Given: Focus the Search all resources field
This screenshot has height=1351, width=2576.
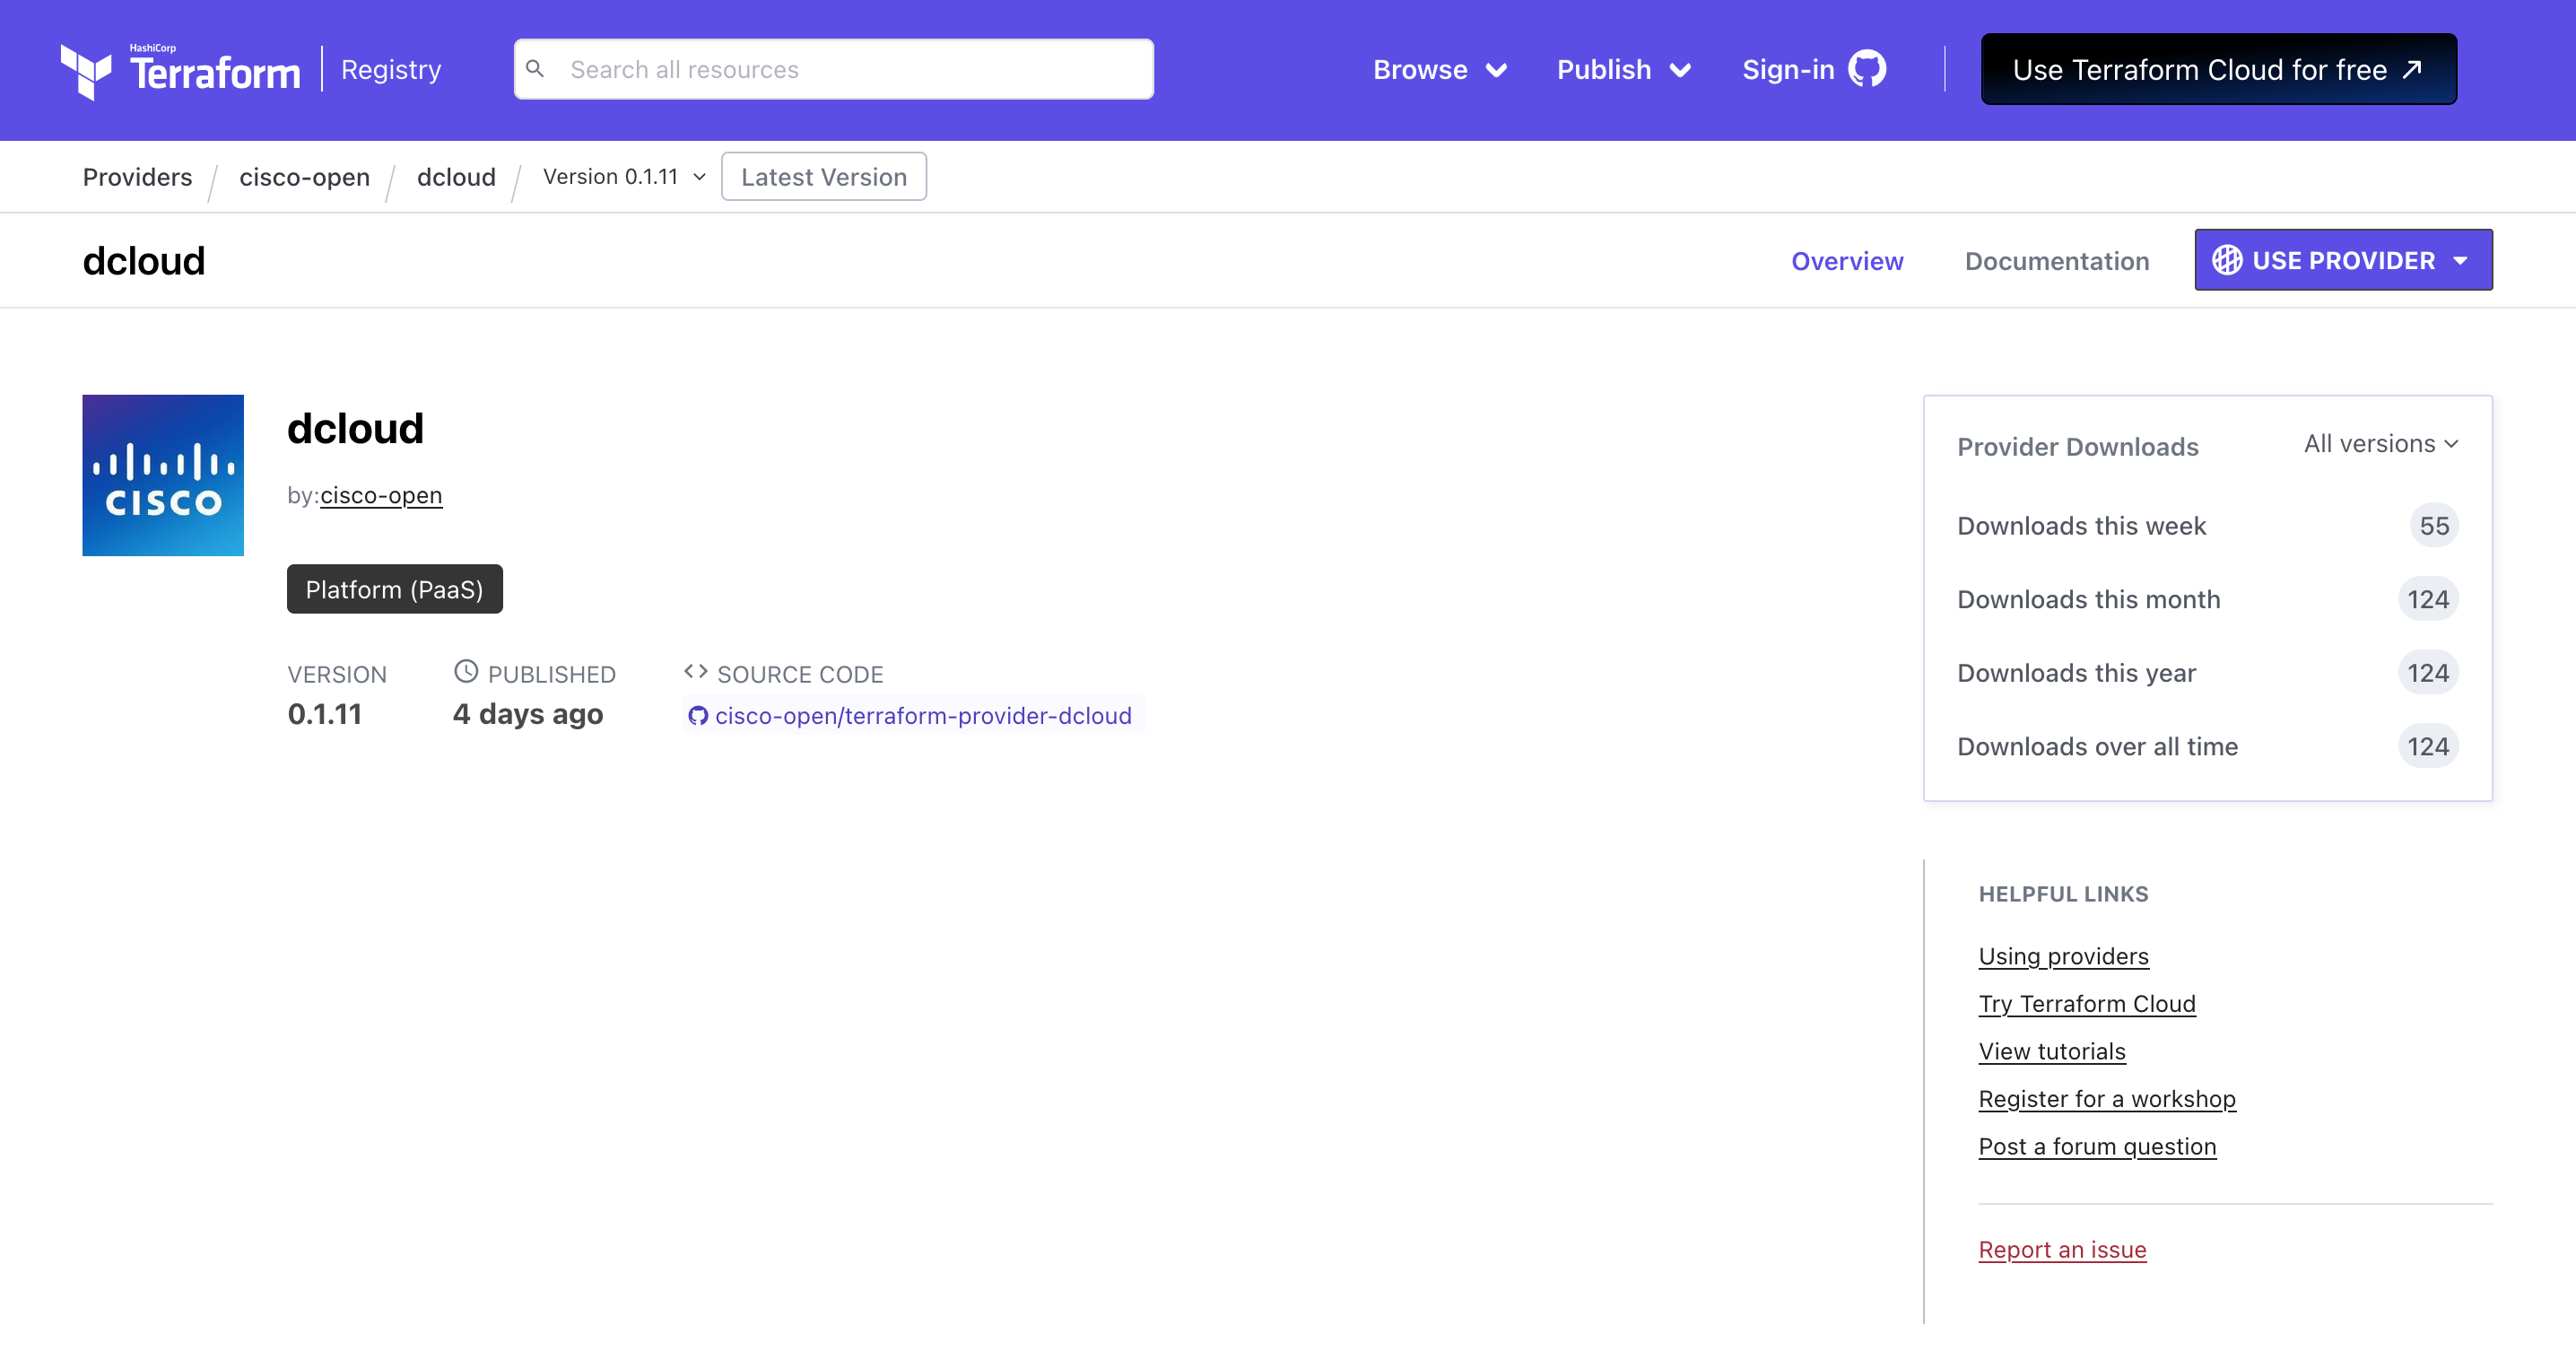Looking at the screenshot, I should click(x=834, y=69).
